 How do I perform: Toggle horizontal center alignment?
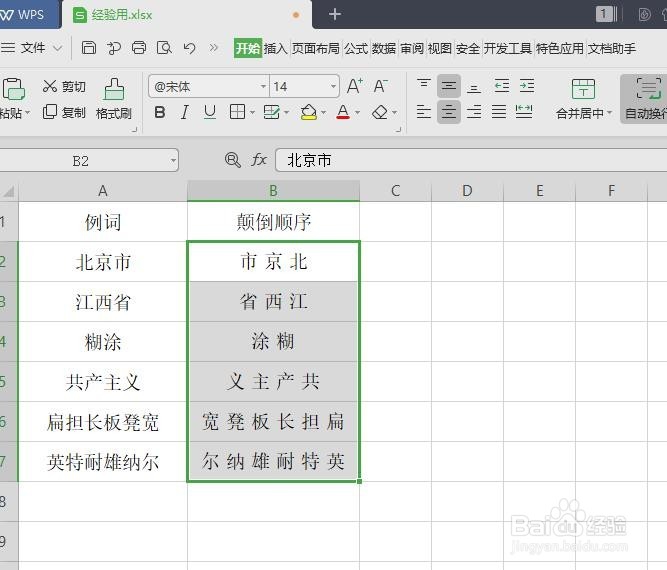click(x=449, y=112)
